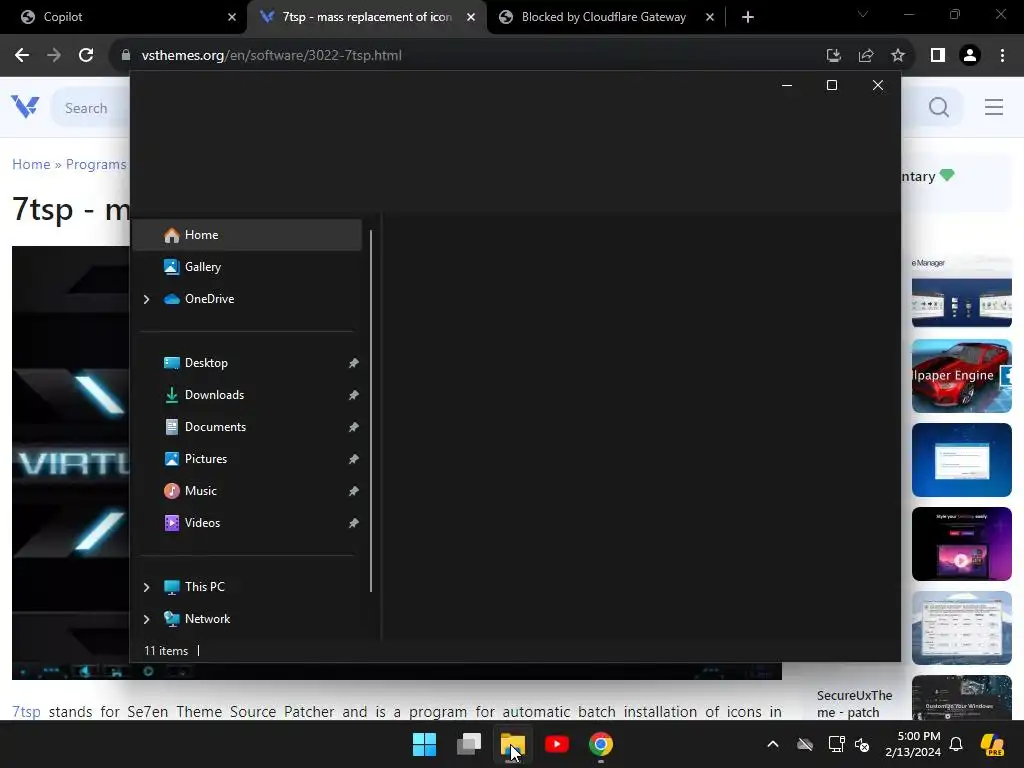This screenshot has width=1024, height=768.
Task: Click the vsthemes magnifier search icon
Action: tap(939, 107)
